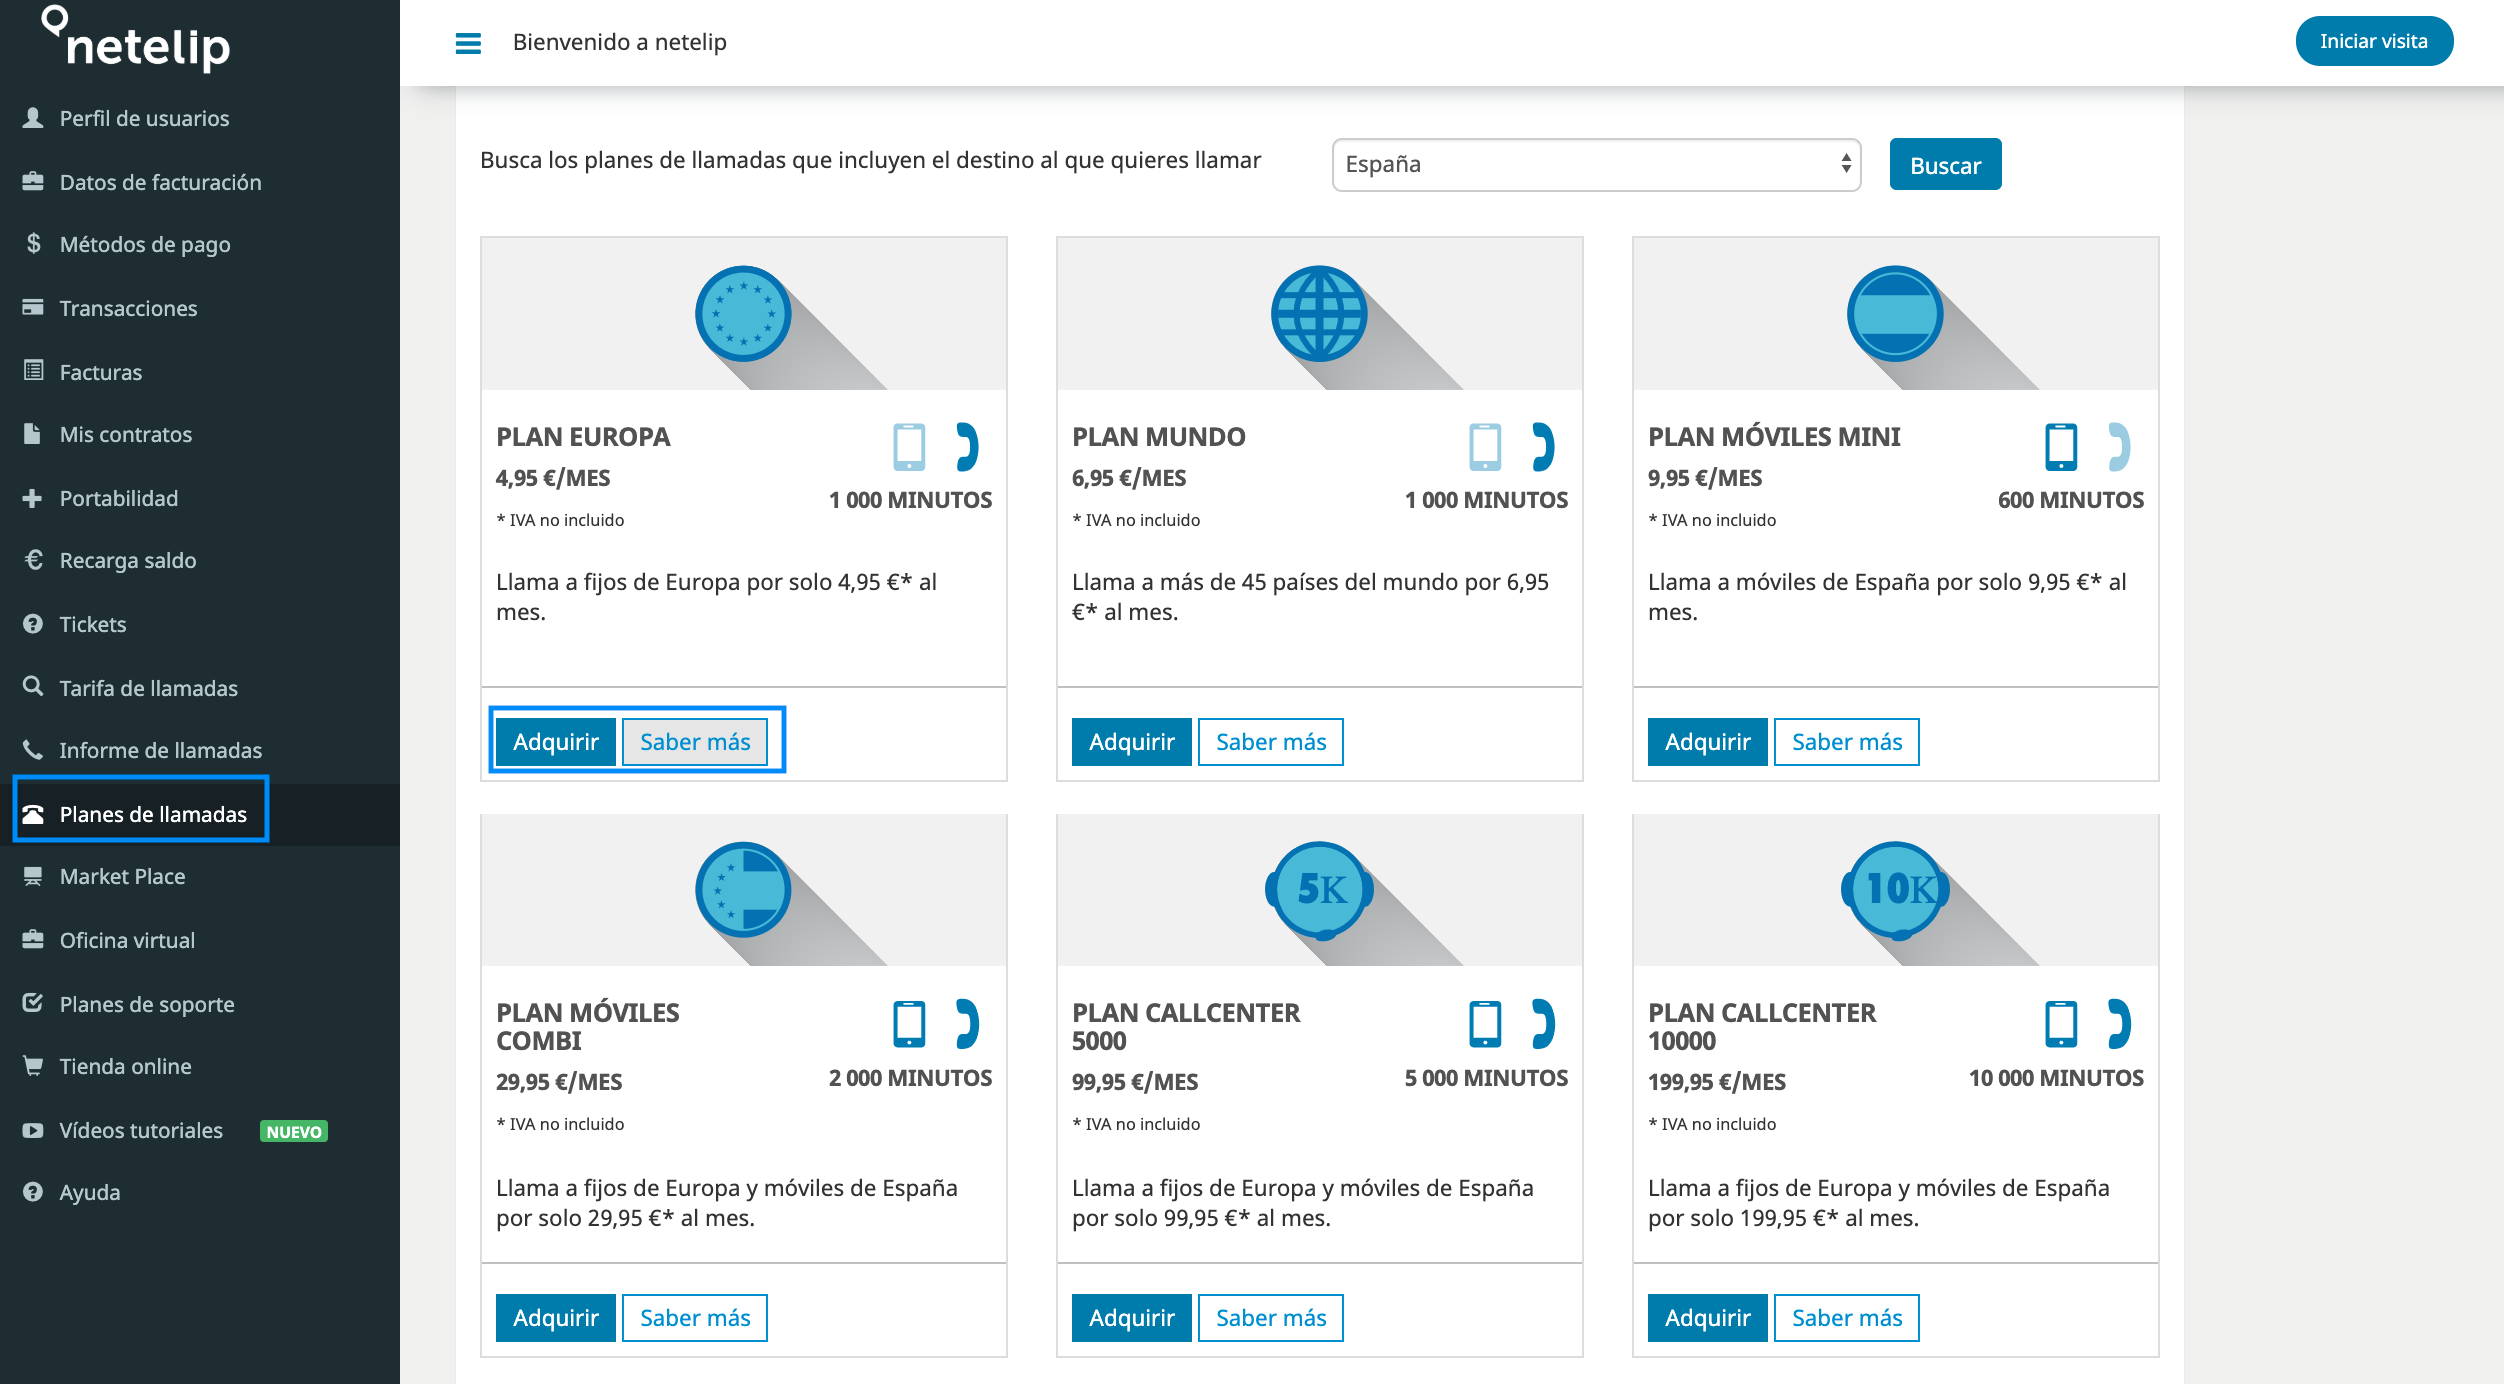
Task: Click the Plan Europa EU flag icon
Action: click(x=743, y=314)
